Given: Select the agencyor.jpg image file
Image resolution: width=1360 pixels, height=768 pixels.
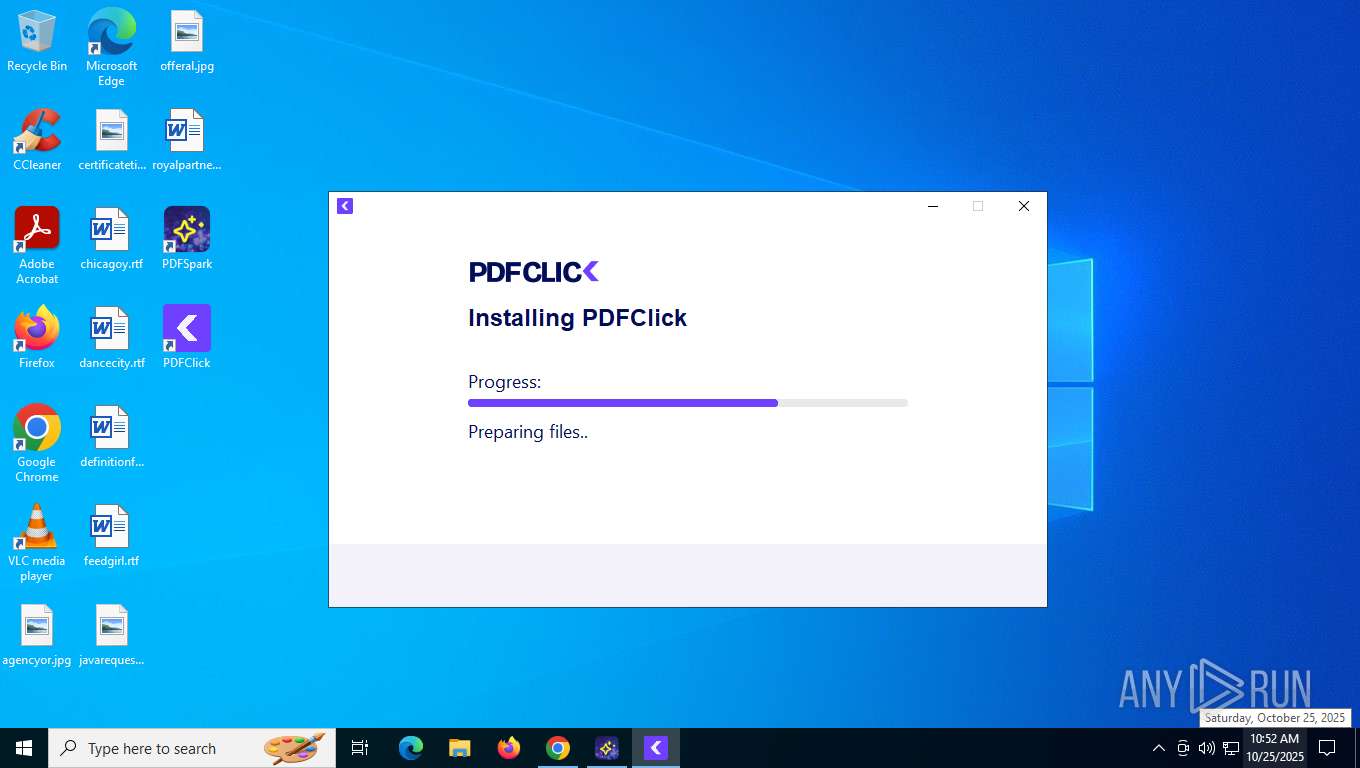Looking at the screenshot, I should [37, 635].
